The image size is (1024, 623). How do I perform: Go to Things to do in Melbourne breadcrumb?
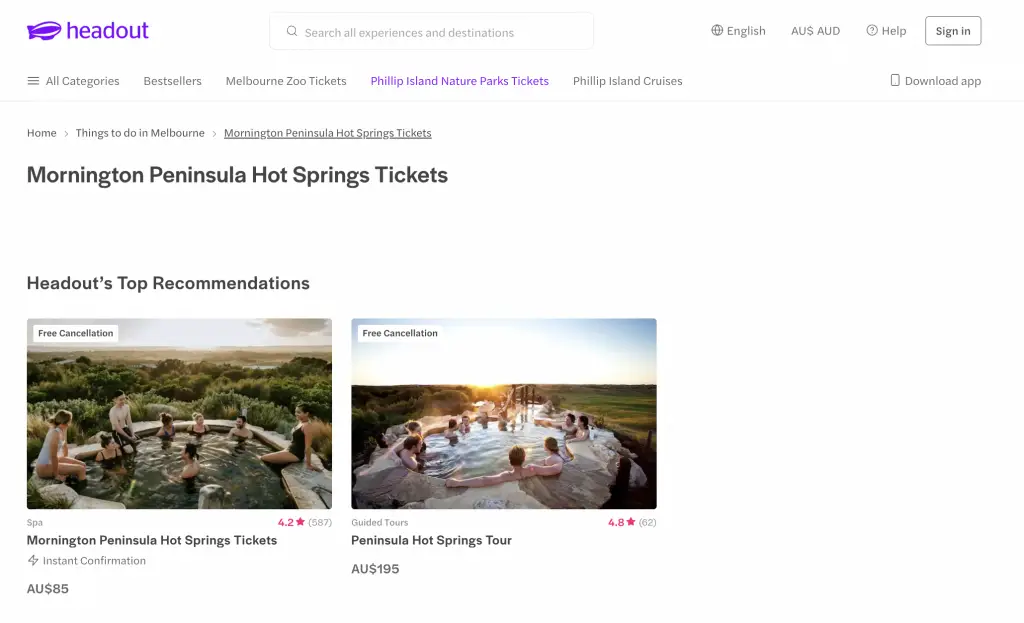[140, 133]
